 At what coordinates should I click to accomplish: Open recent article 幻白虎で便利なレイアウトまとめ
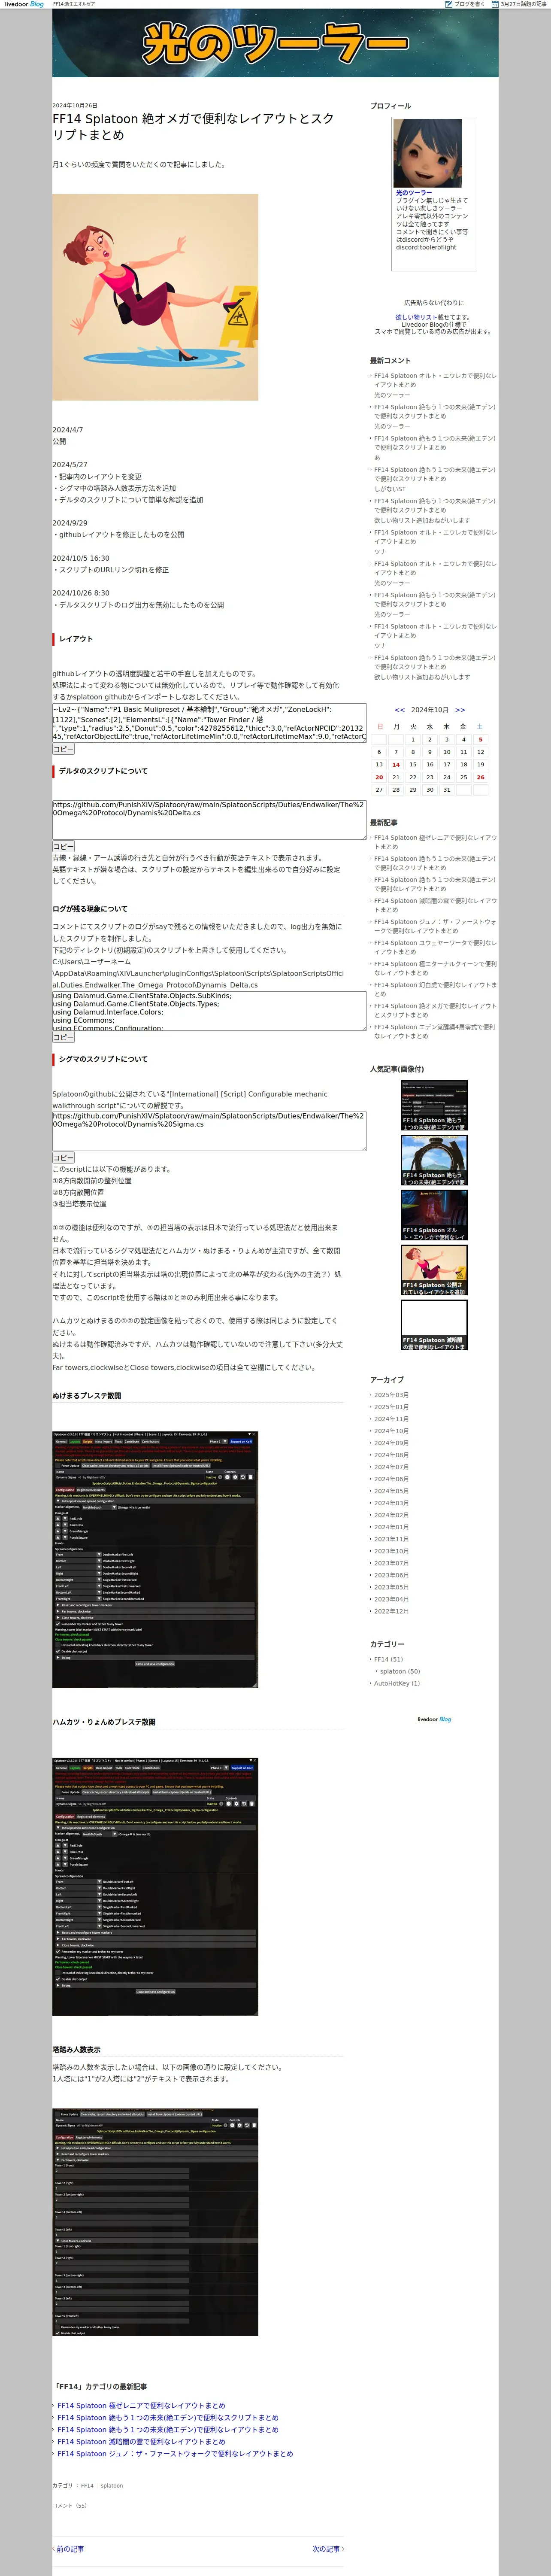point(435,989)
